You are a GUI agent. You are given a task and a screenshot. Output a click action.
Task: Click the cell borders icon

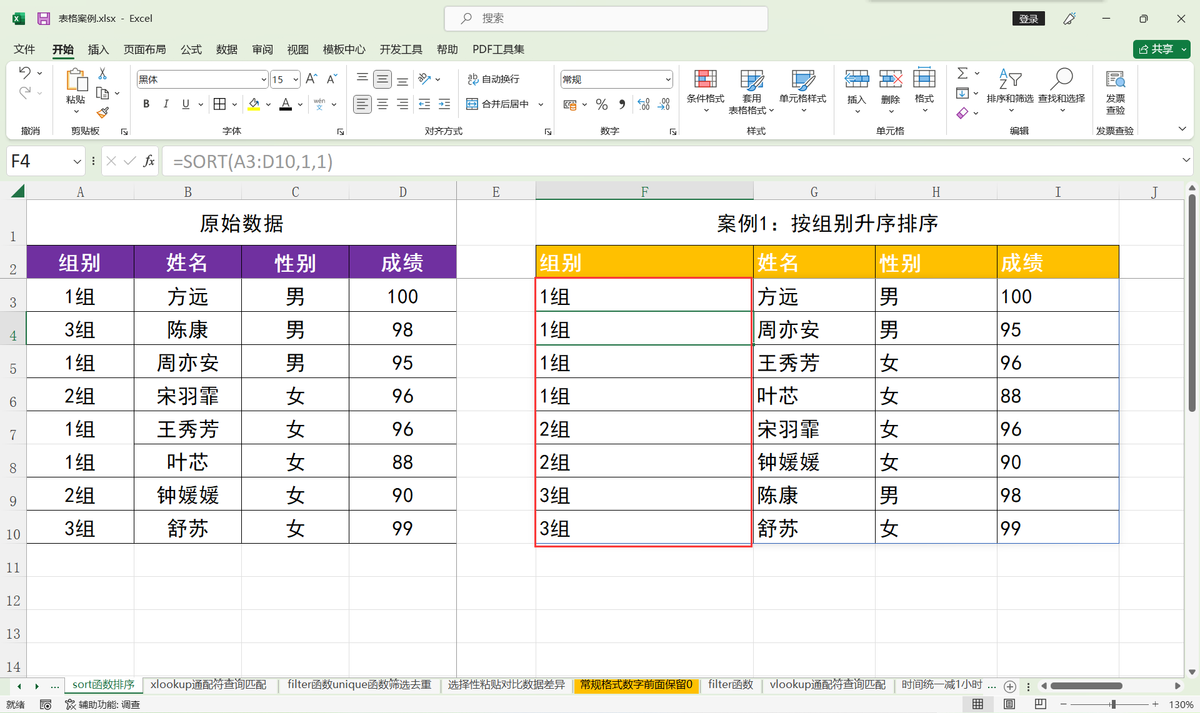[x=220, y=104]
